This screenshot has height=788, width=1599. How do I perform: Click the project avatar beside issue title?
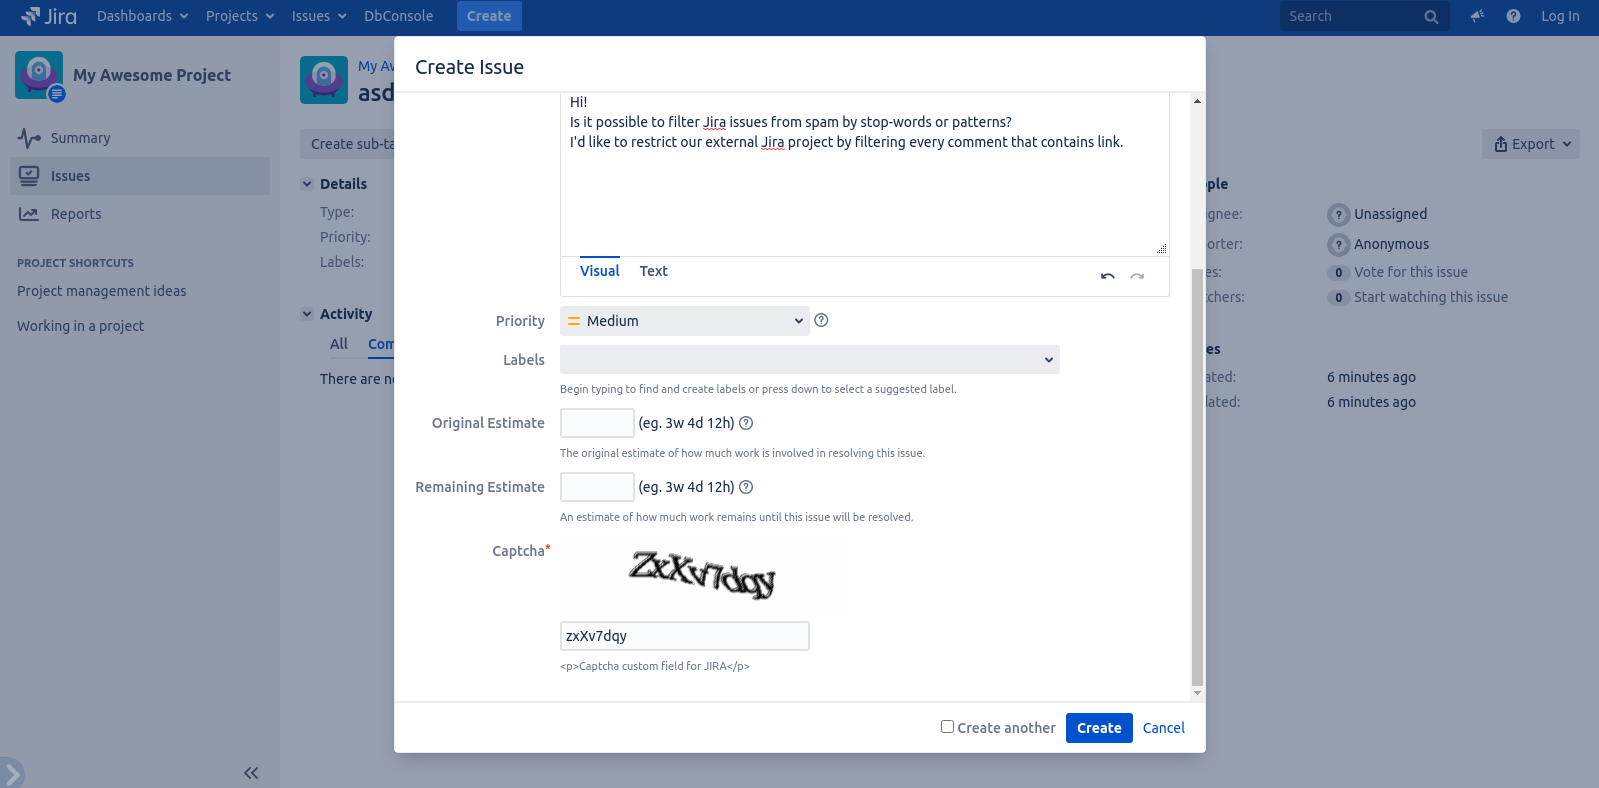tap(324, 80)
